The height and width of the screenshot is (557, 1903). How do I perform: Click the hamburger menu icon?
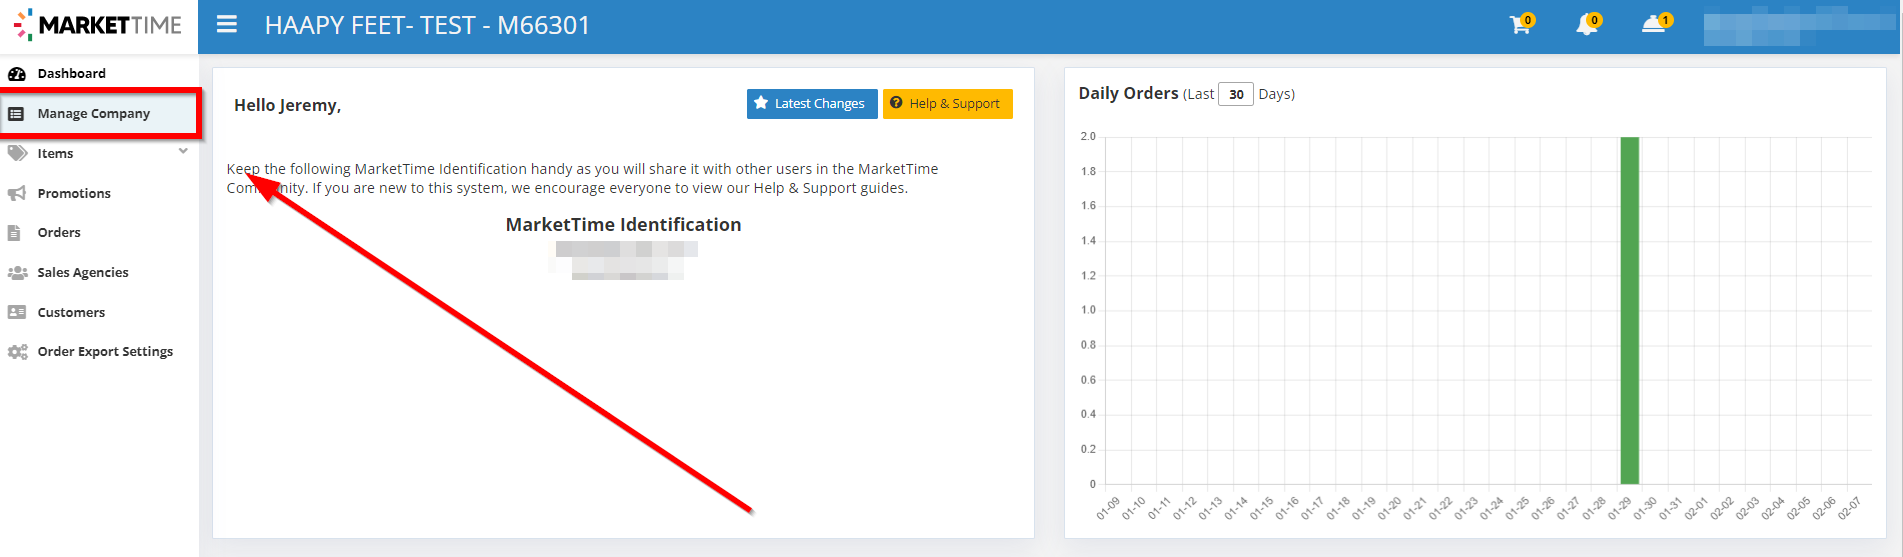[x=227, y=25]
